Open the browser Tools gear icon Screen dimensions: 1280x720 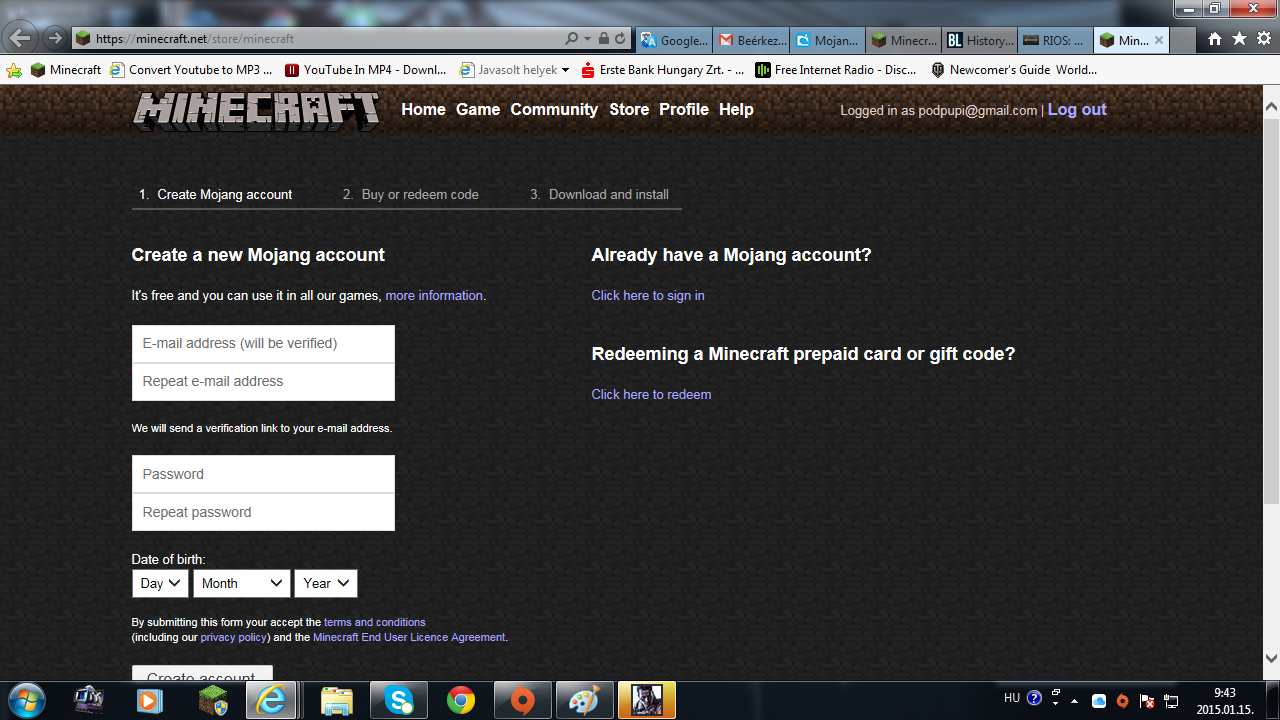click(x=1263, y=39)
